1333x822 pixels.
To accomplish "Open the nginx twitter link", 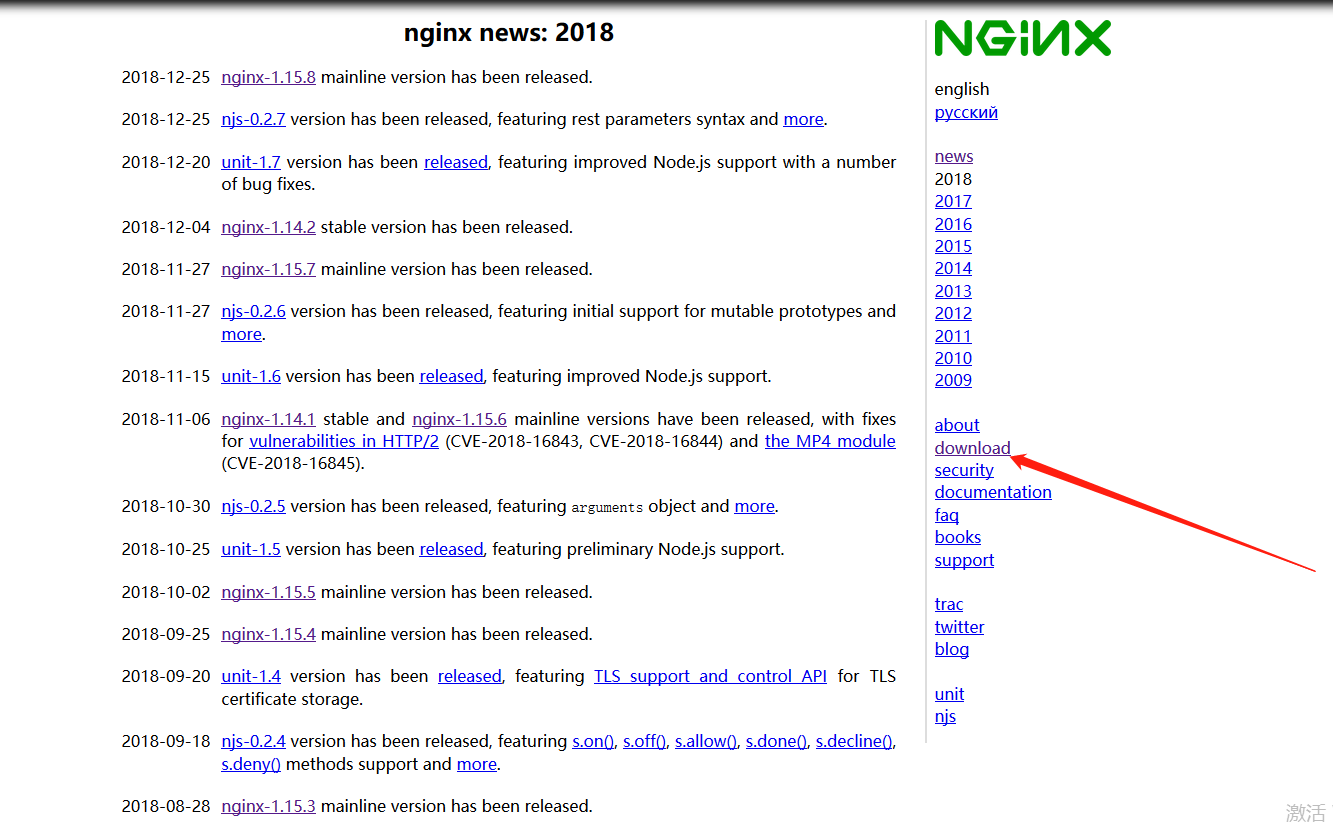I will coord(959,627).
